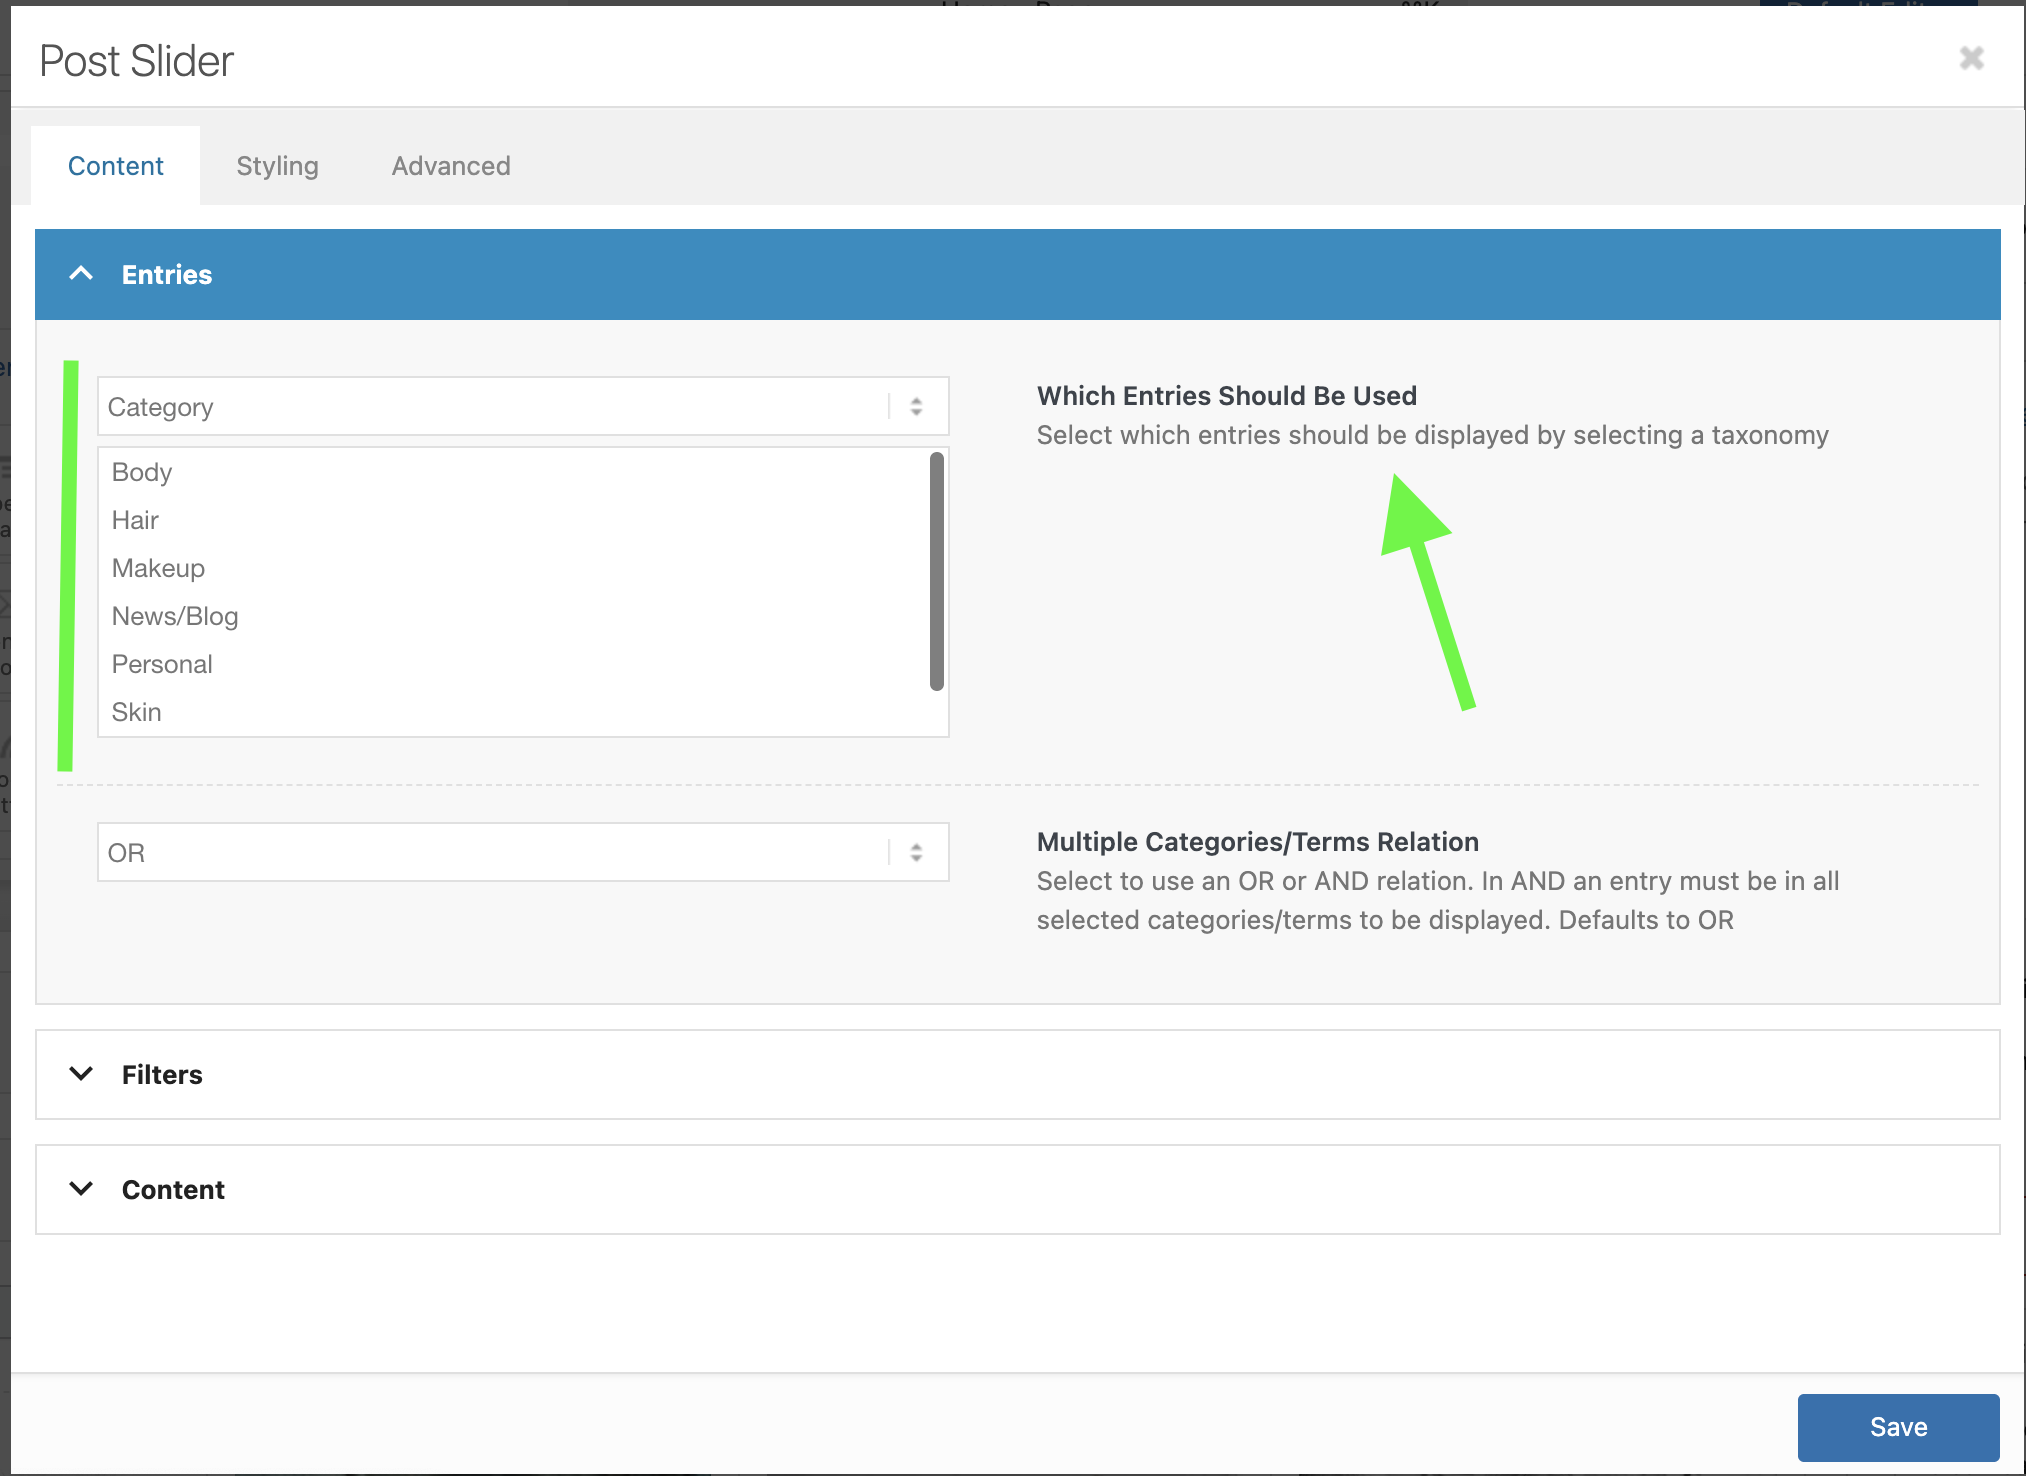Collapse the Entries section chevron
This screenshot has height=1476, width=2026.
point(81,274)
